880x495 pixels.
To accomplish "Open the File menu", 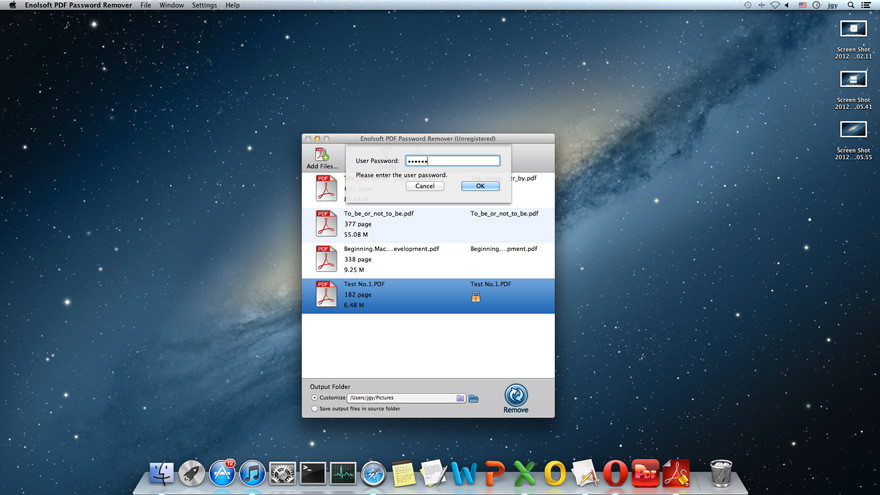I will 146,5.
